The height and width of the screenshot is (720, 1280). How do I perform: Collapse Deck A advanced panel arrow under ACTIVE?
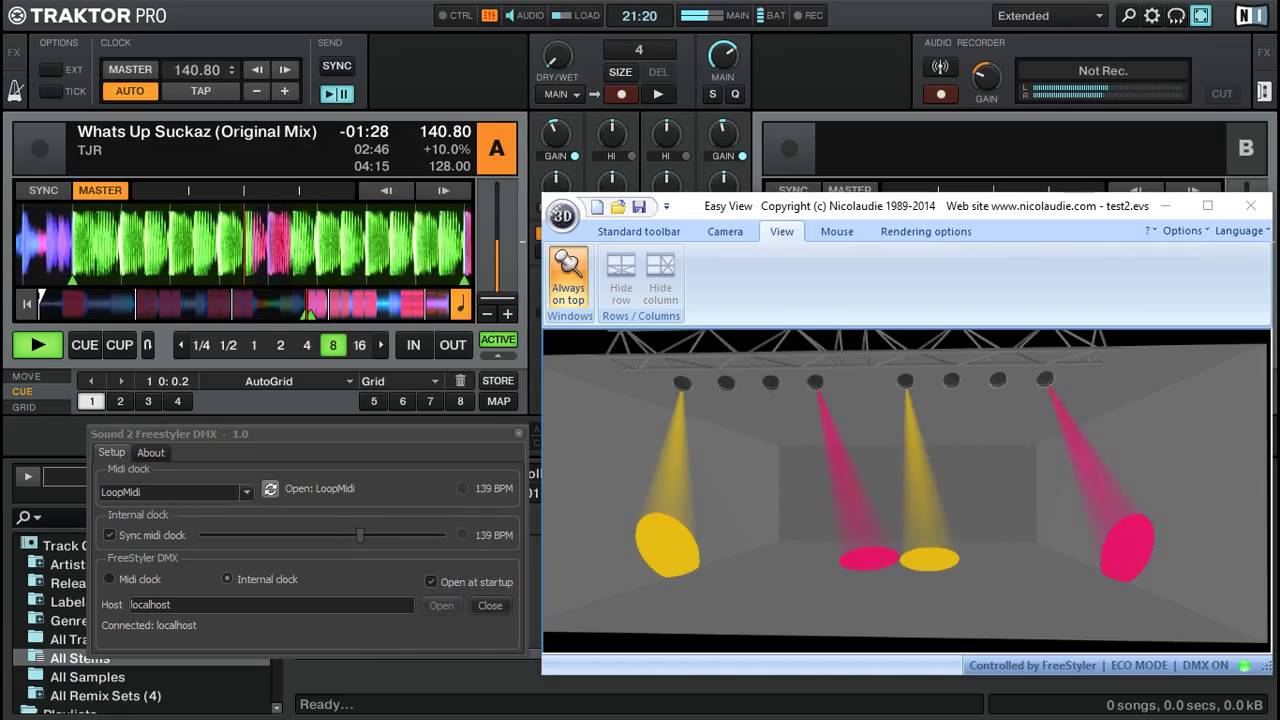[498, 355]
